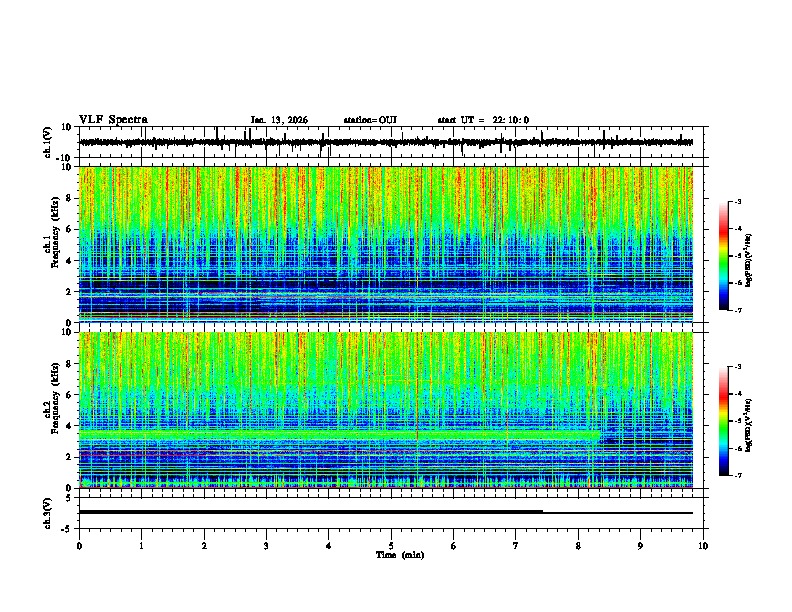Click the ch.1 "Frequency (kHz)" axis label

click(x=55, y=233)
